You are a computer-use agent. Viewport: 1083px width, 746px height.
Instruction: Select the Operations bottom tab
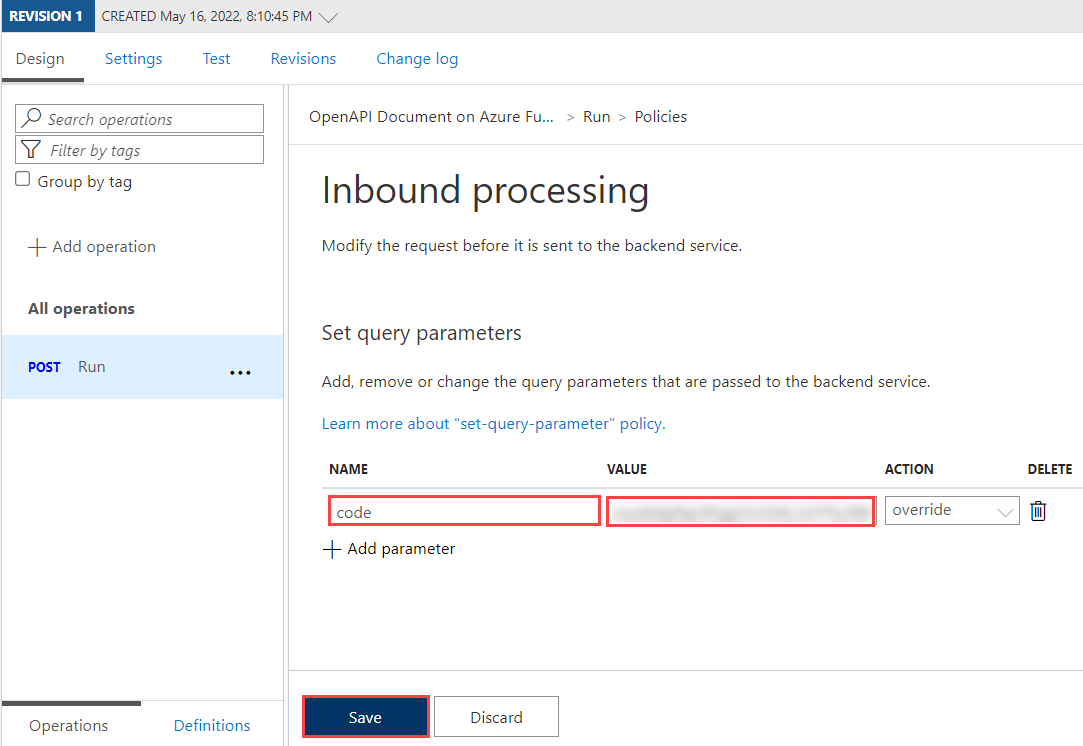(68, 725)
